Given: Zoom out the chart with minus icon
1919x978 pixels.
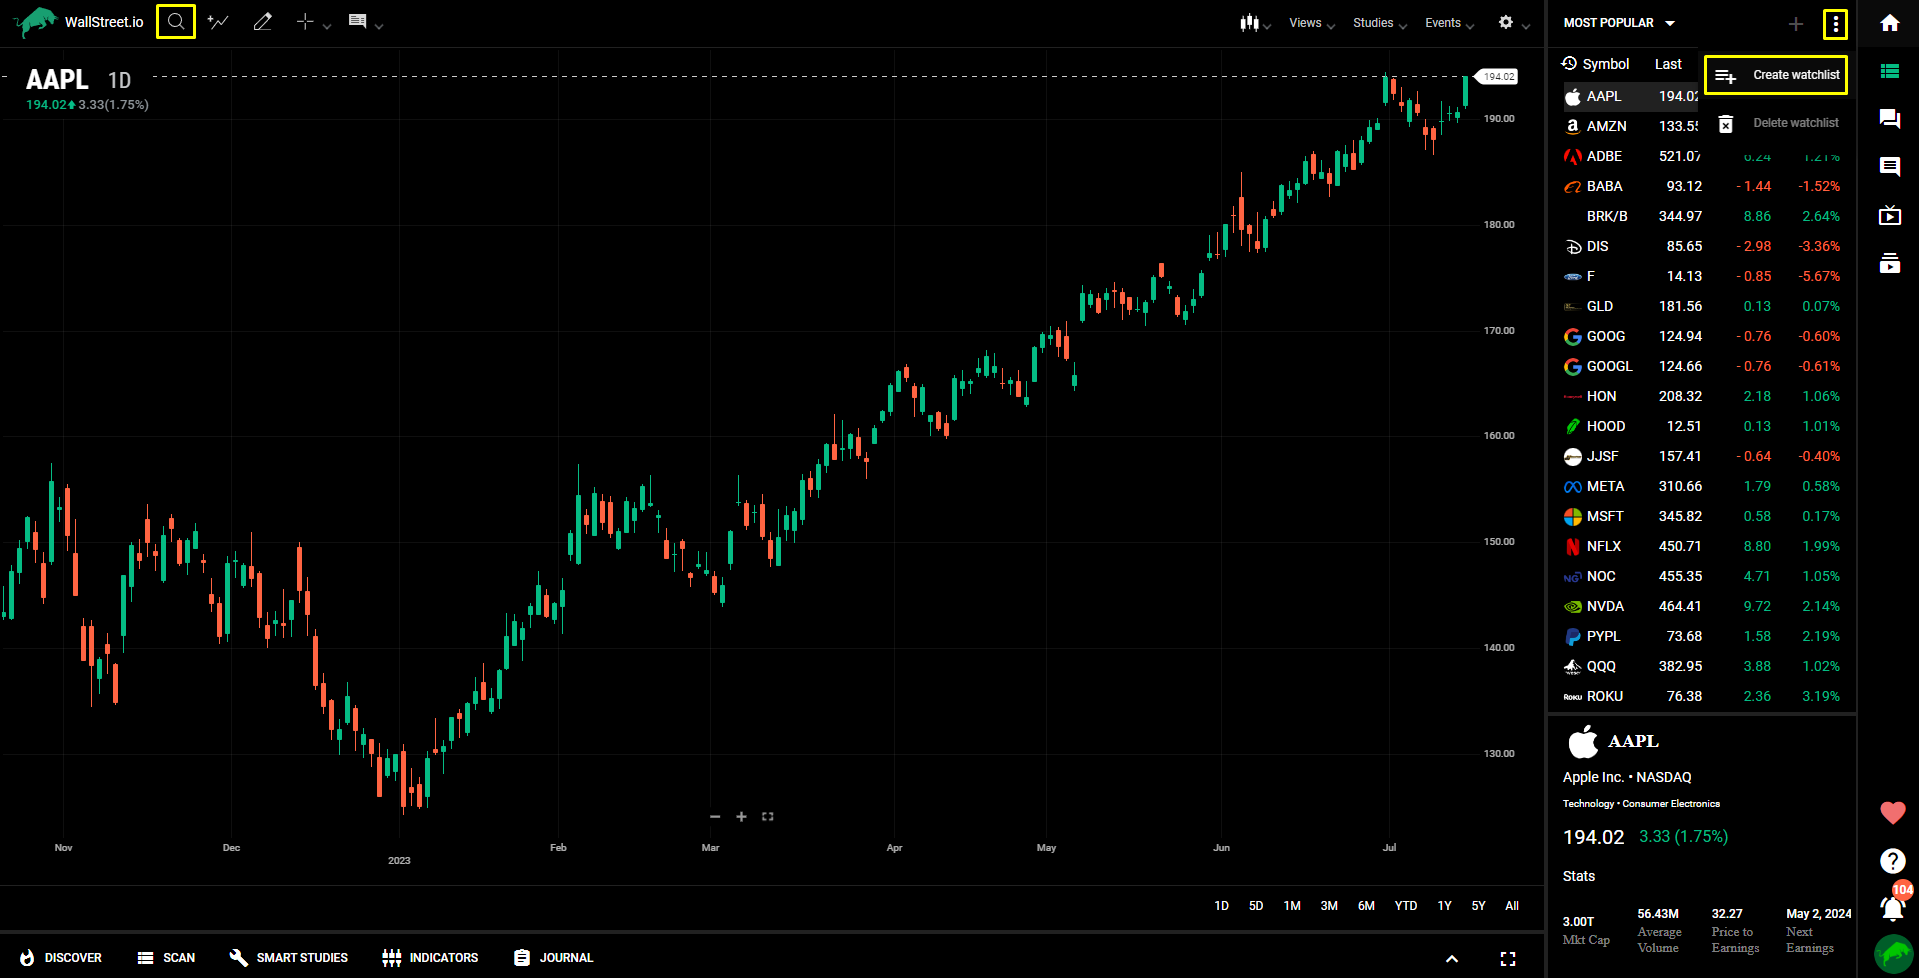Looking at the screenshot, I should [x=715, y=817].
